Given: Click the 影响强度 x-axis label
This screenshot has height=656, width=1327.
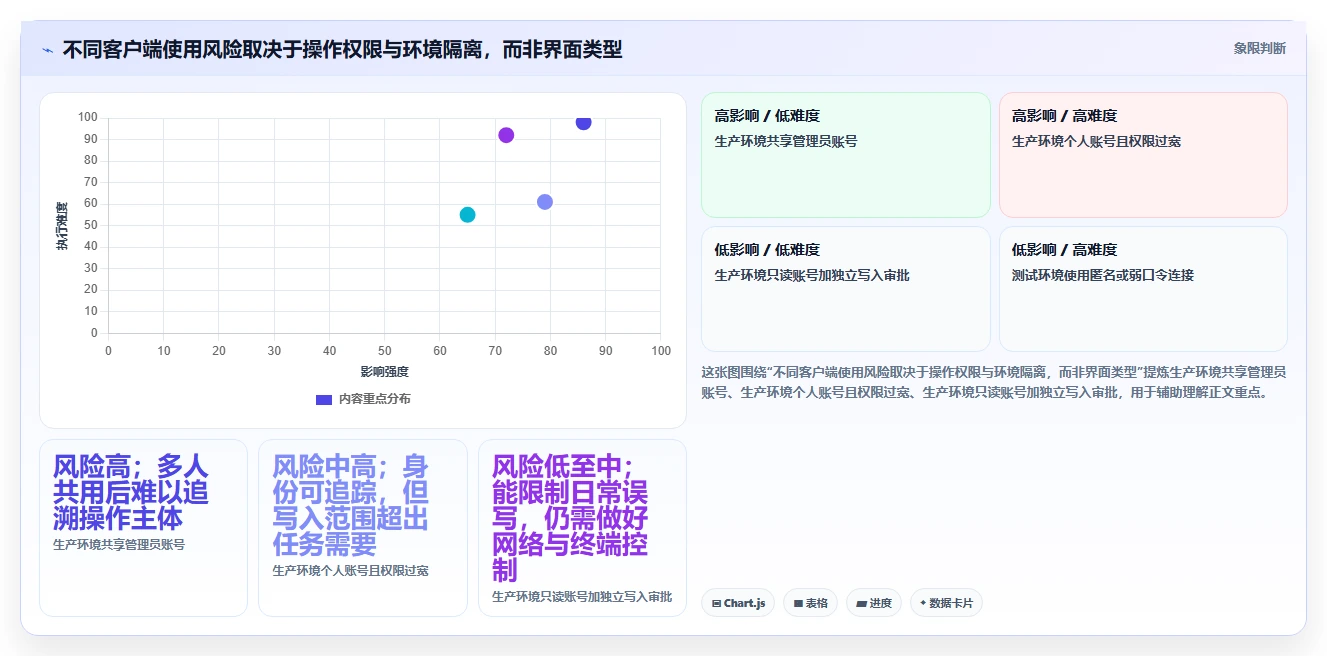Looking at the screenshot, I should tap(385, 372).
